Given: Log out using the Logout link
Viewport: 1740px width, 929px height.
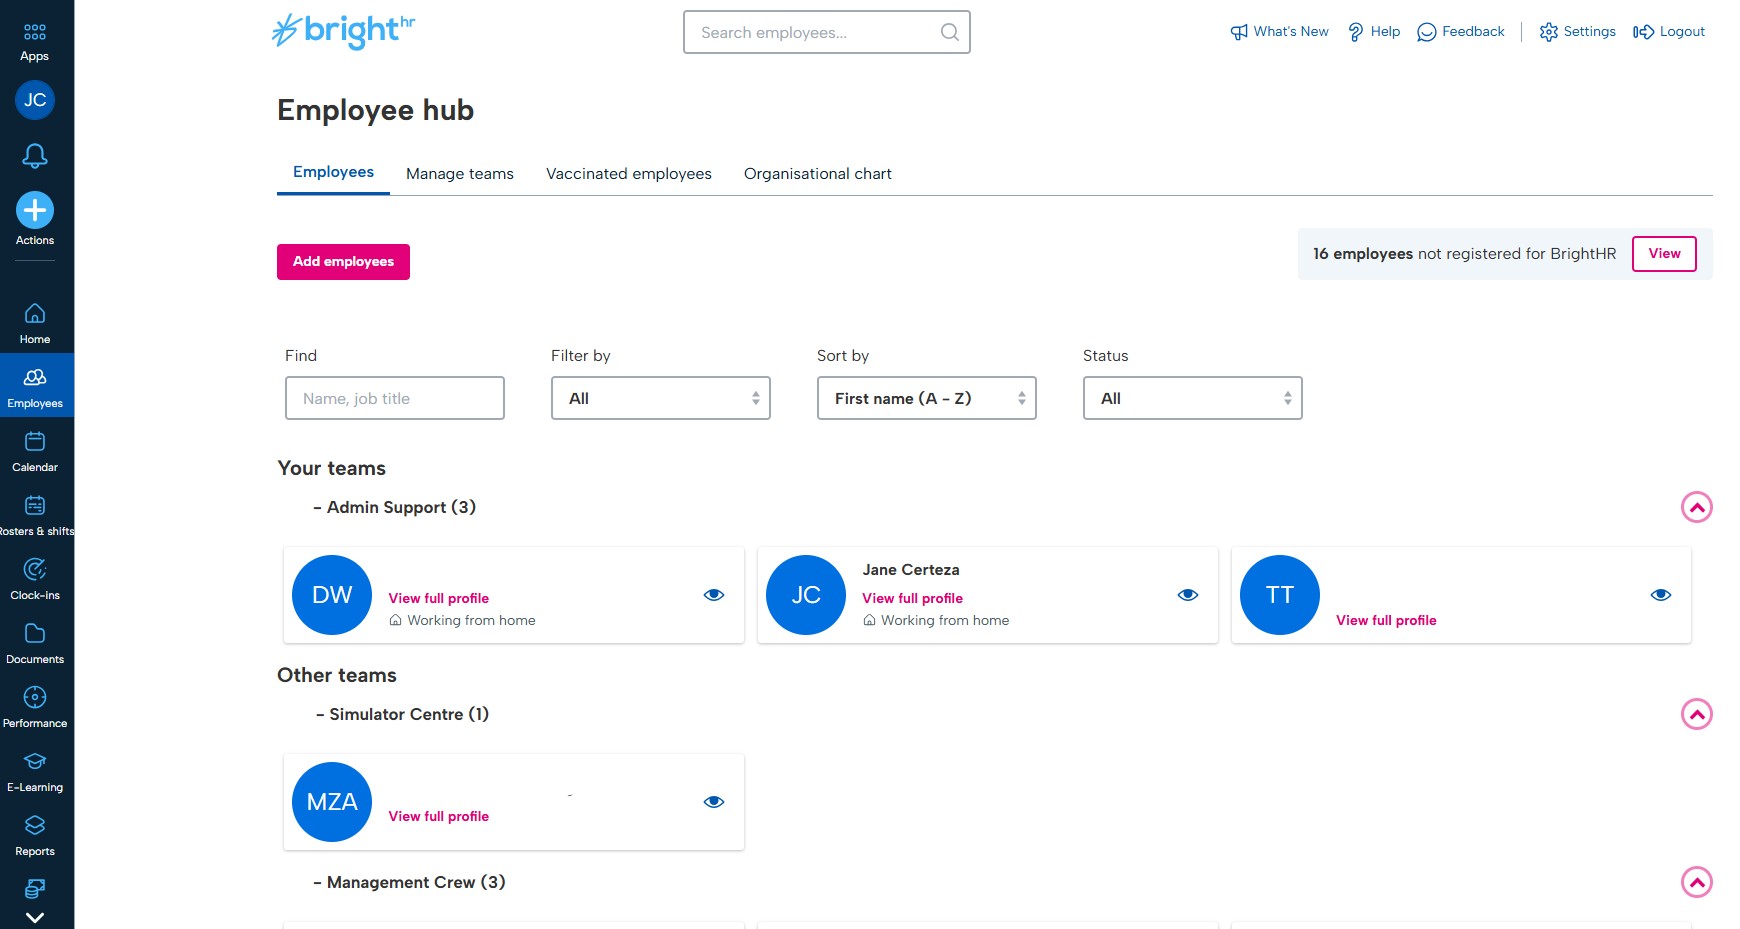Looking at the screenshot, I should (x=1668, y=32).
